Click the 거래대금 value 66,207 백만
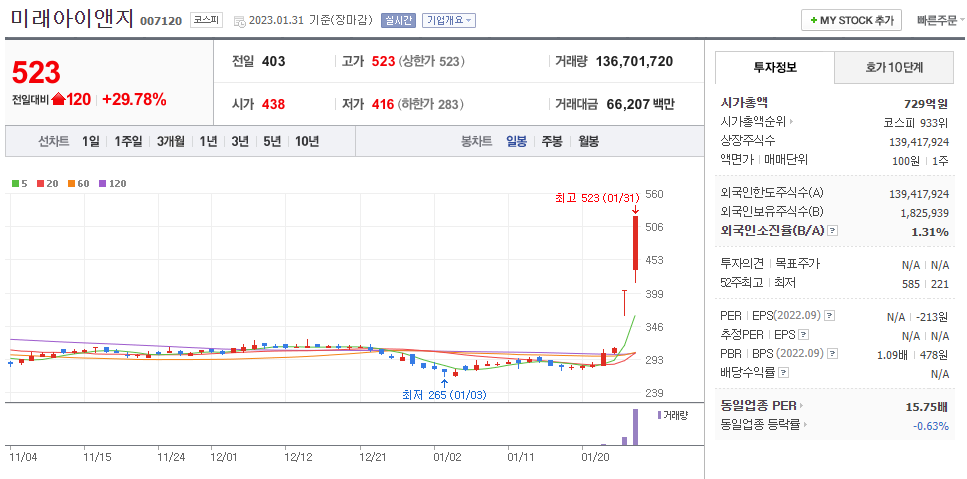 pyautogui.click(x=641, y=104)
